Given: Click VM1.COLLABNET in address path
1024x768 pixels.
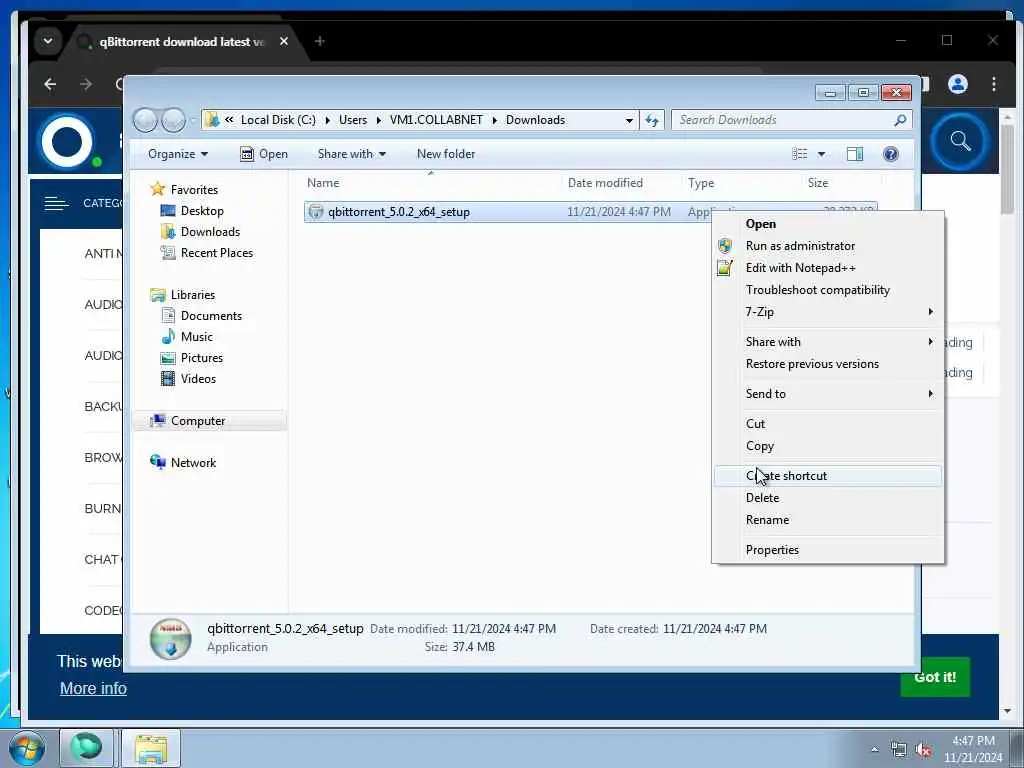Looking at the screenshot, I should [x=436, y=120].
